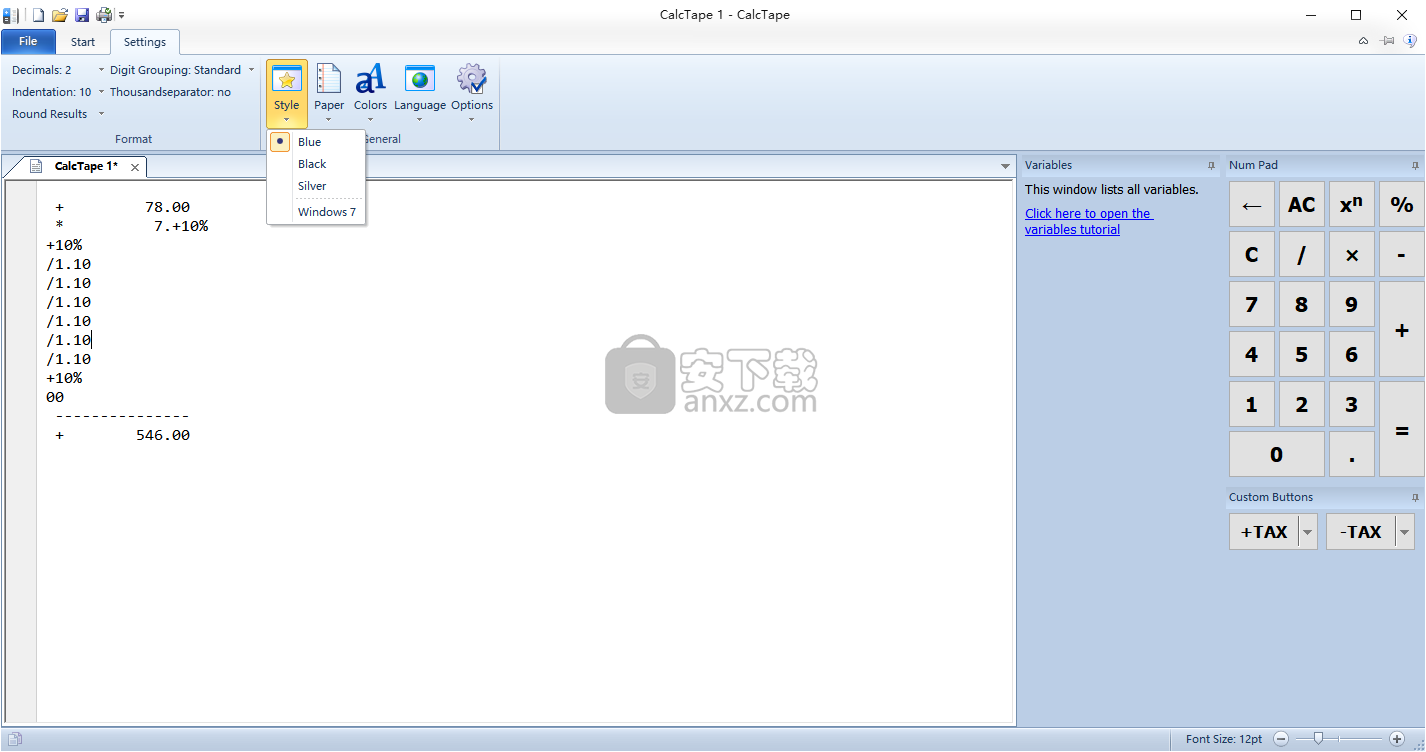Click the font size slider handle
The image size is (1426, 752).
coord(1319,738)
